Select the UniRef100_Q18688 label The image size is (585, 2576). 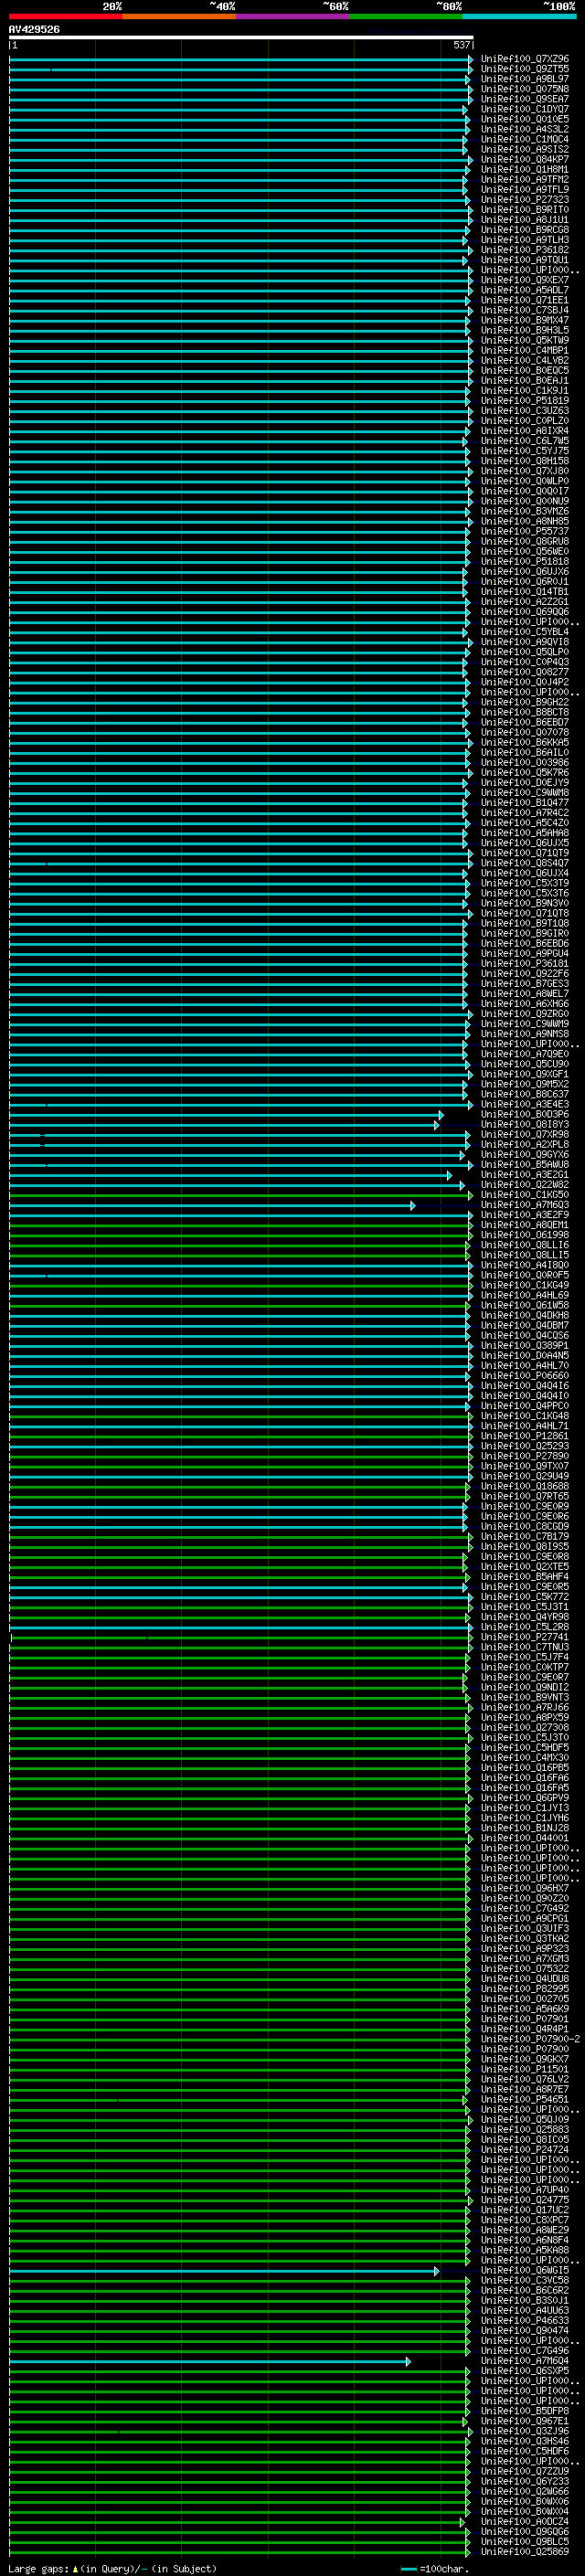524,1487
